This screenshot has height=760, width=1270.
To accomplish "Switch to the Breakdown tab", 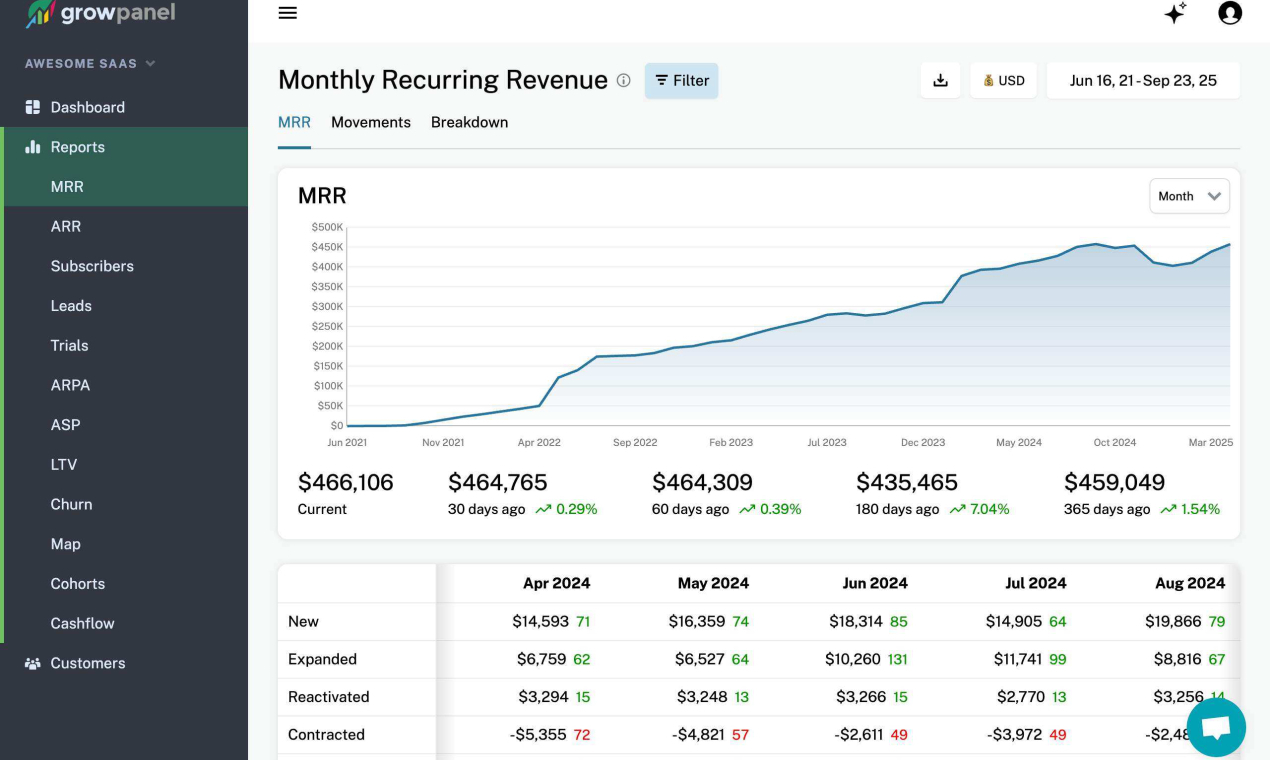I will (469, 122).
